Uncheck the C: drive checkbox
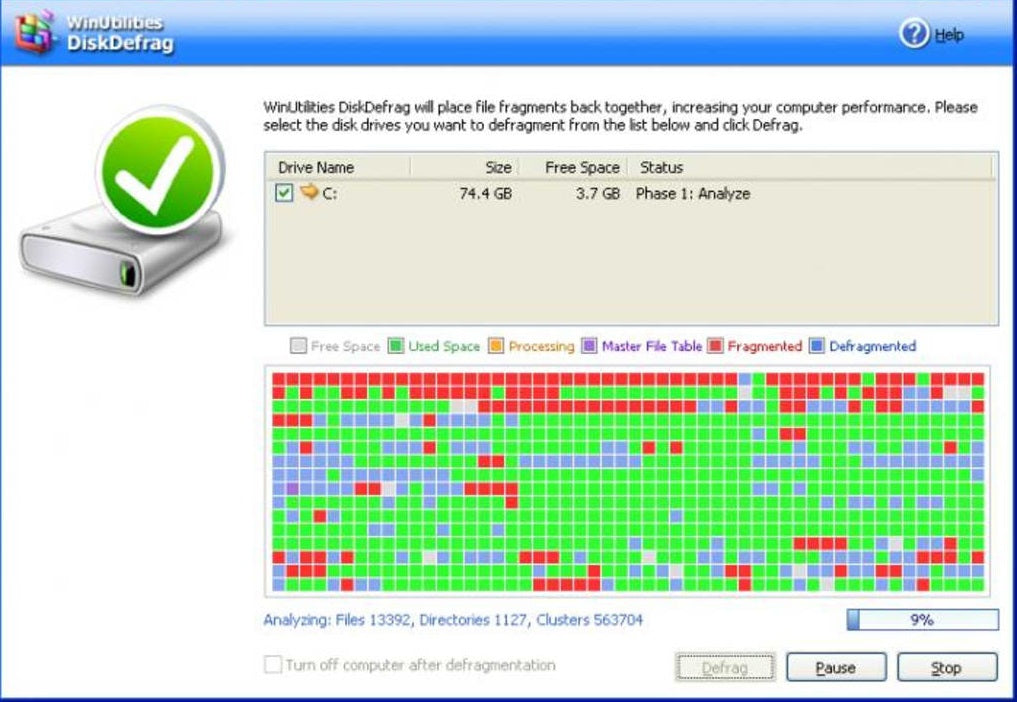 pyautogui.click(x=285, y=193)
